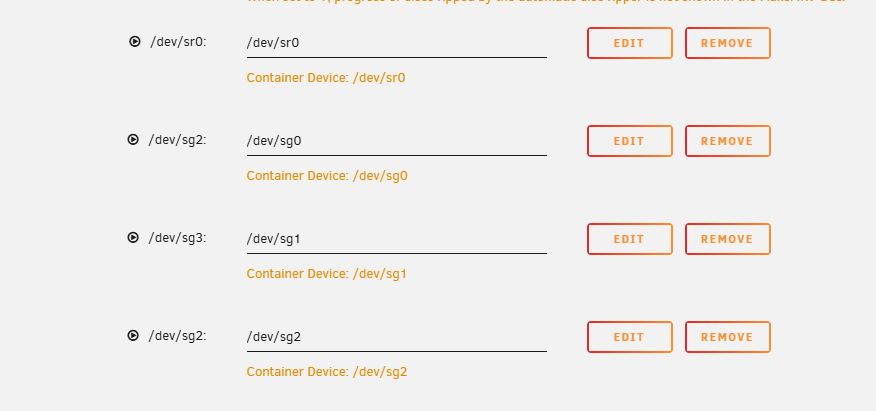Select the input field containing /dev/sg0
This screenshot has width=876, height=411.
(x=397, y=141)
